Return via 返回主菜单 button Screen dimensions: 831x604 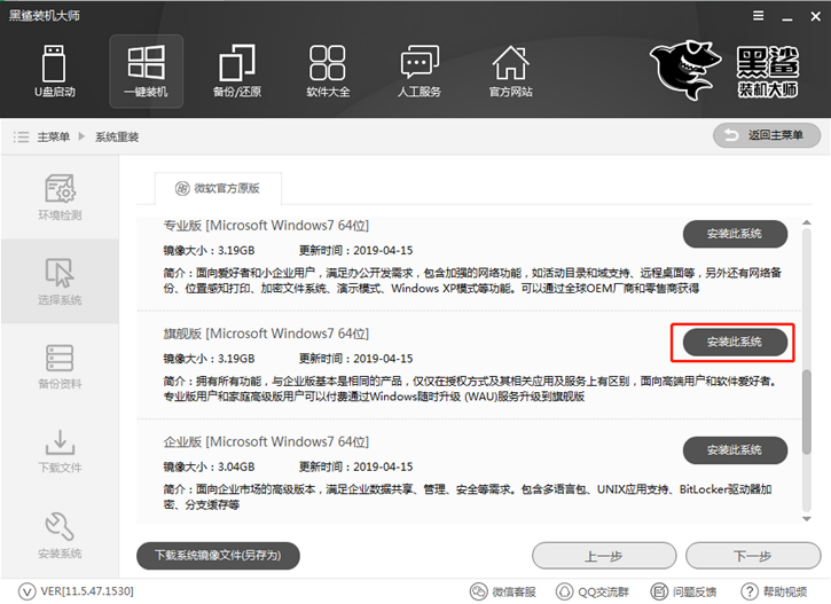(766, 135)
